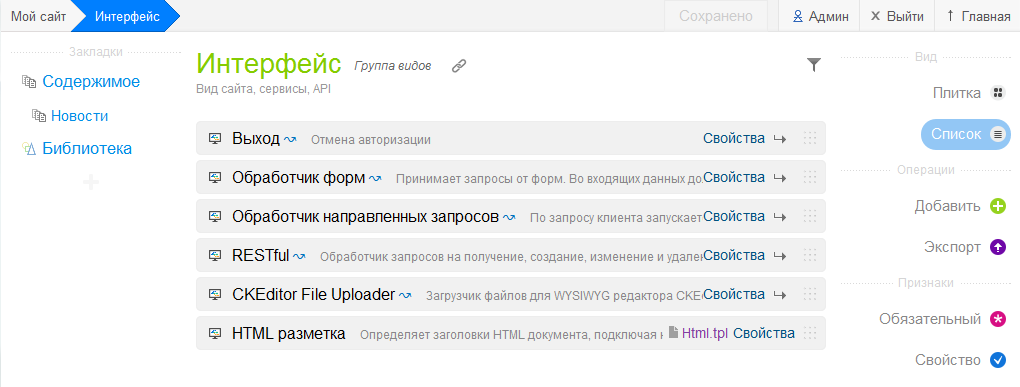Select the Интерфейс breadcrumb
The height and width of the screenshot is (387, 1020).
click(x=126, y=16)
